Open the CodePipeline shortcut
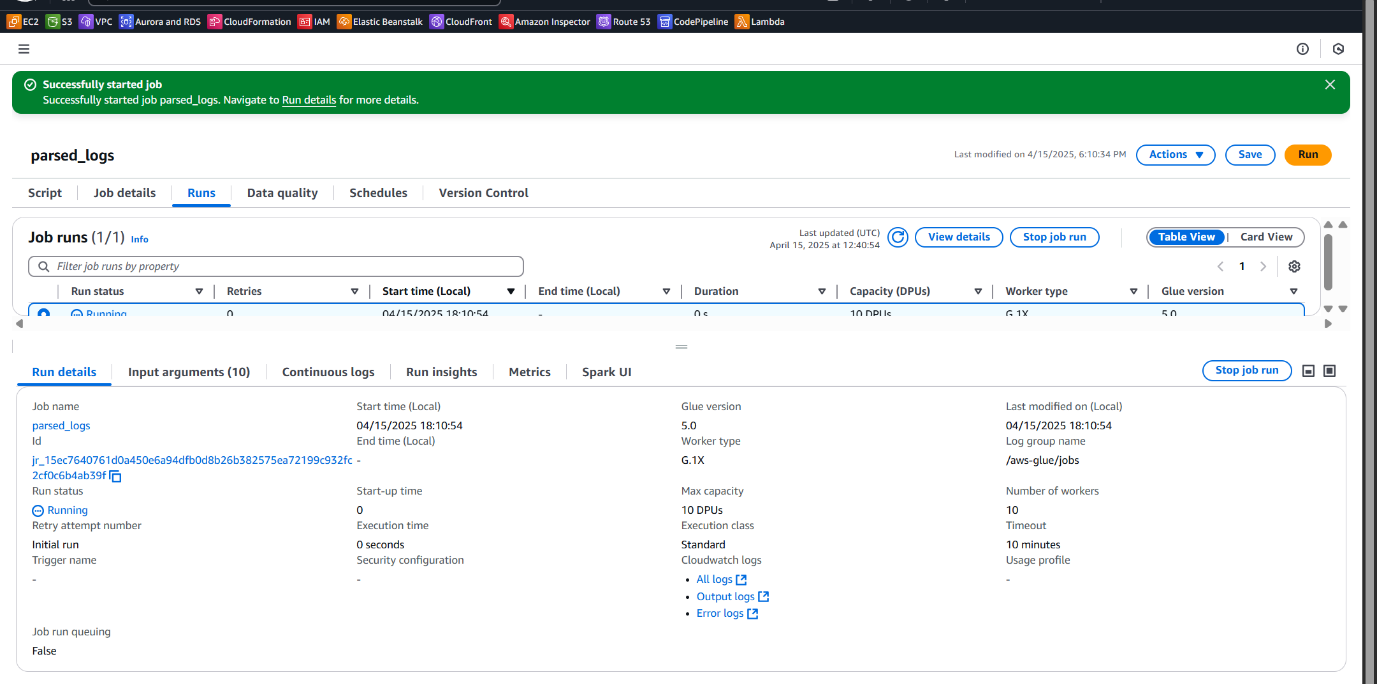The height and width of the screenshot is (684, 1377). (x=693, y=21)
